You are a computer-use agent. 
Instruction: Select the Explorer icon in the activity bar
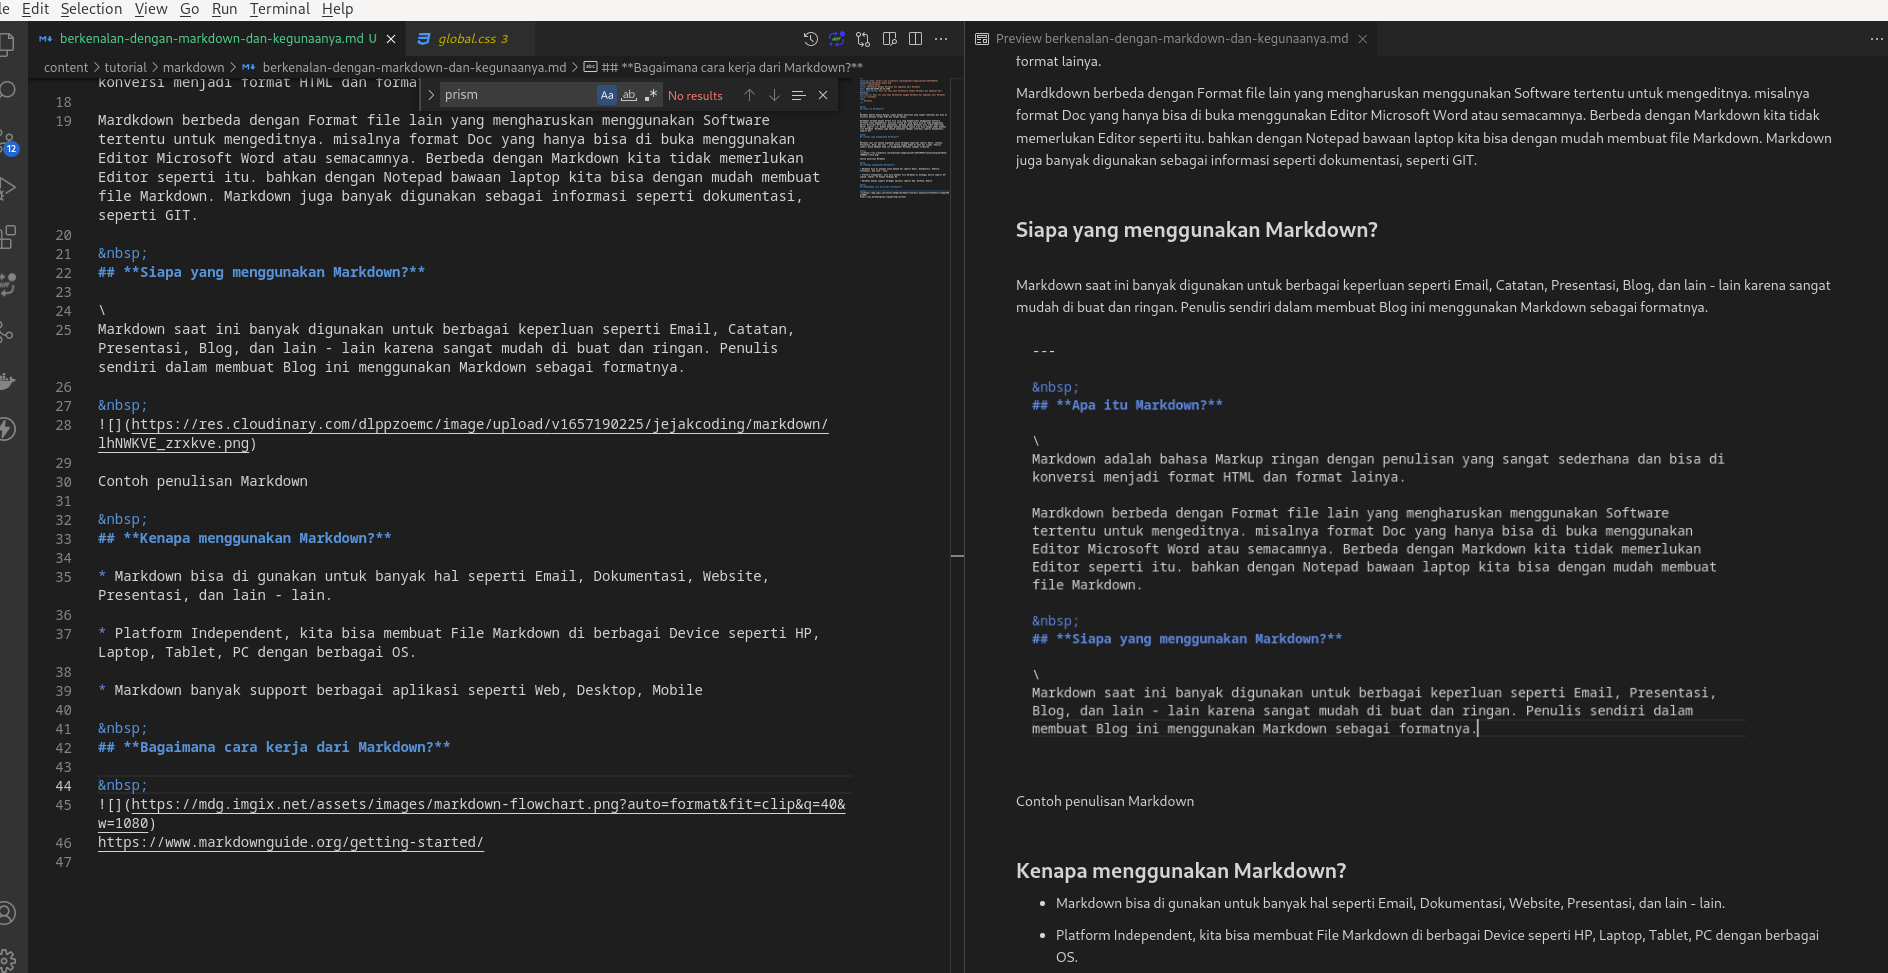(x=10, y=45)
